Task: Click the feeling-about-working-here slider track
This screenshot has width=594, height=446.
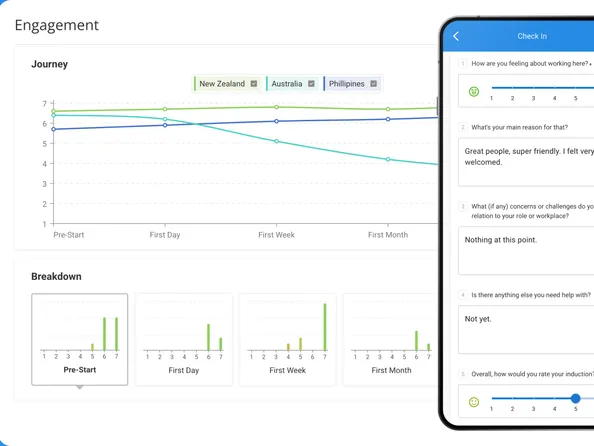Action: [542, 88]
